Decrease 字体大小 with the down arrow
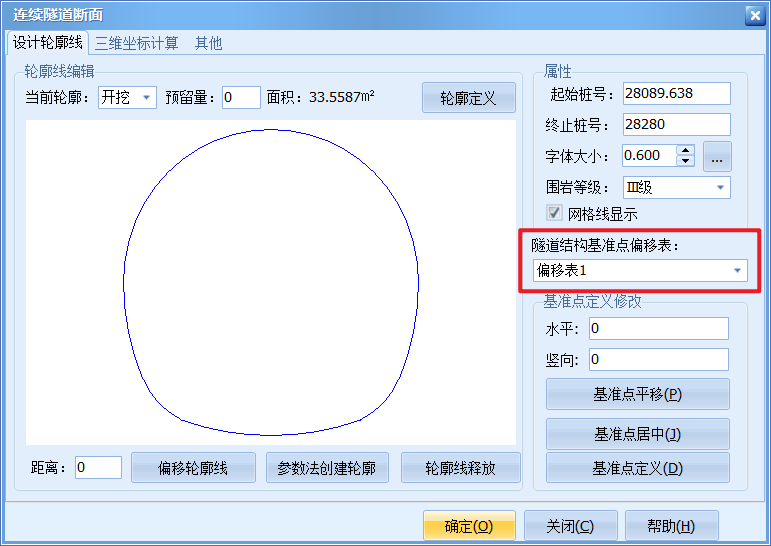This screenshot has width=771, height=546. pos(685,161)
